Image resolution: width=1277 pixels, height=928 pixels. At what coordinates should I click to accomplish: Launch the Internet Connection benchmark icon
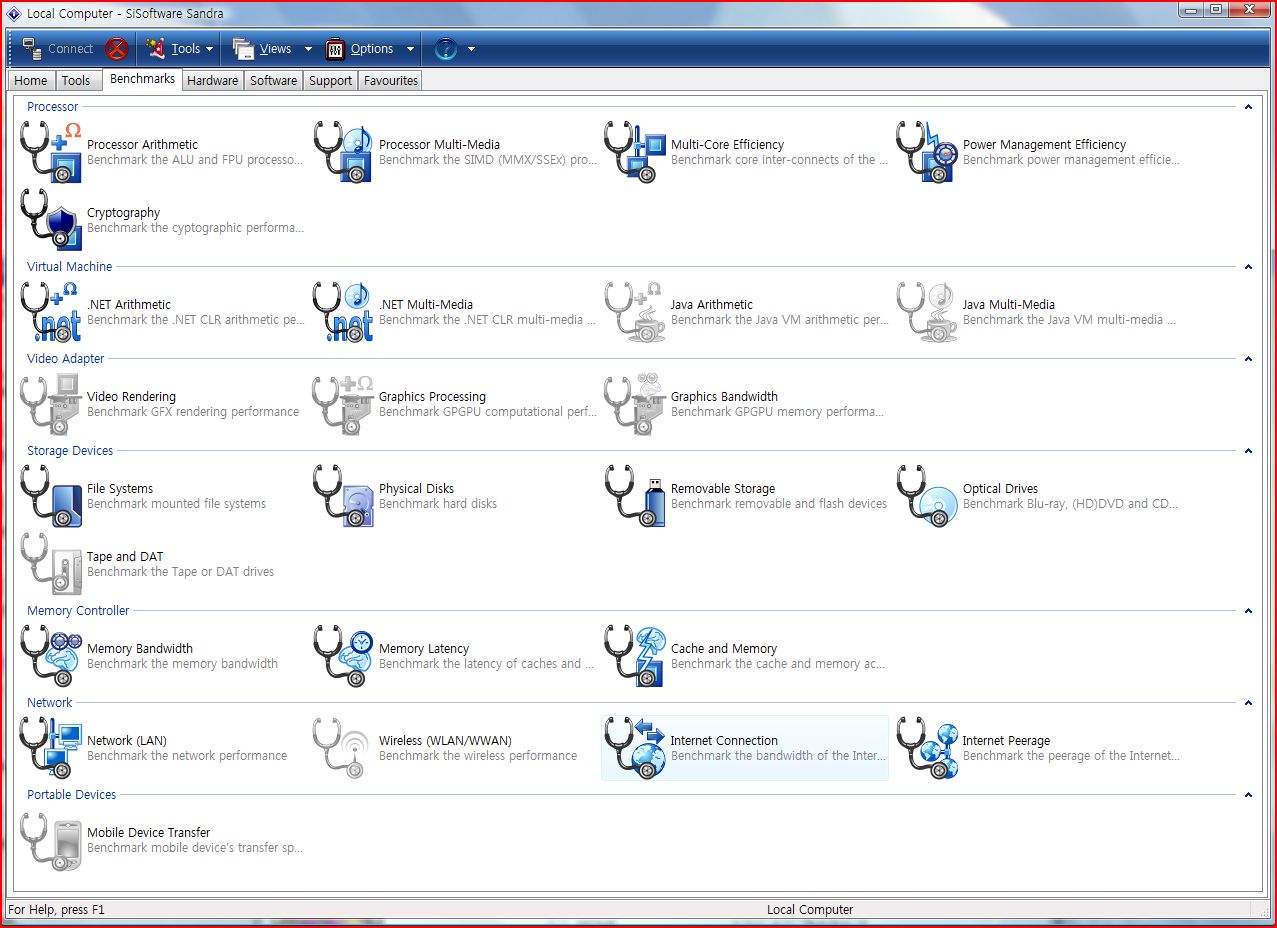point(635,748)
